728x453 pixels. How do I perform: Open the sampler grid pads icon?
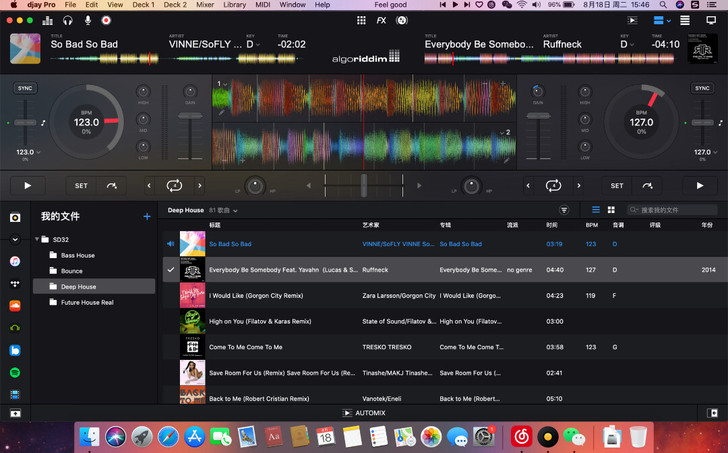pyautogui.click(x=361, y=20)
